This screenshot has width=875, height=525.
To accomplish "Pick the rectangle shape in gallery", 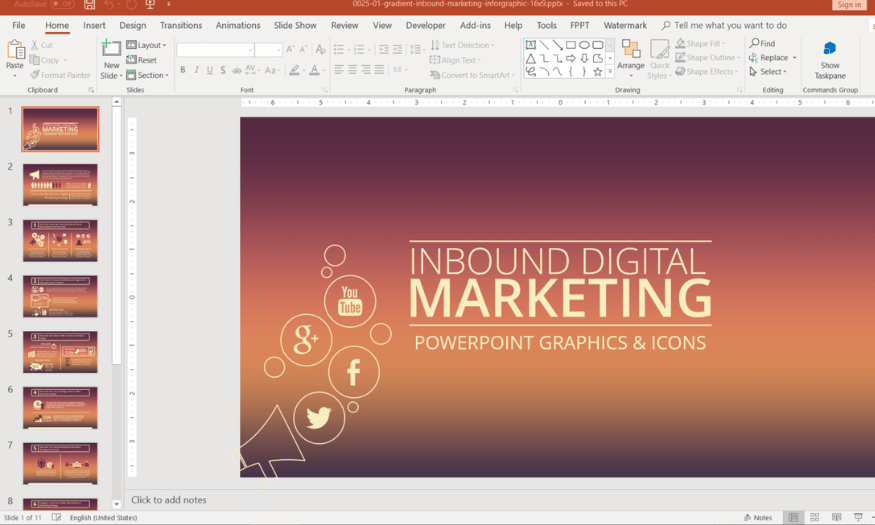I will (x=571, y=45).
